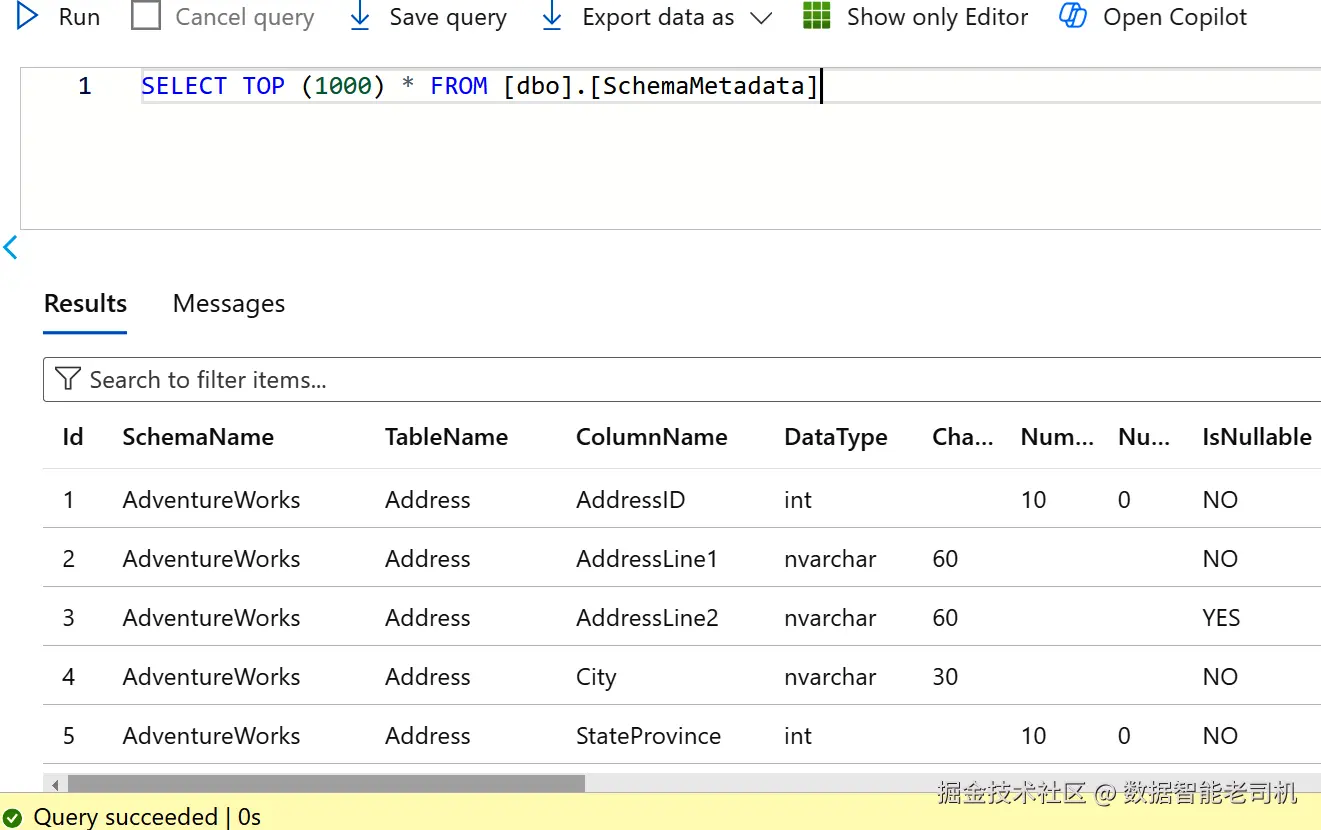Viewport: 1321px width, 830px height.
Task: Select the Id cell with value 4
Action: coord(69,676)
